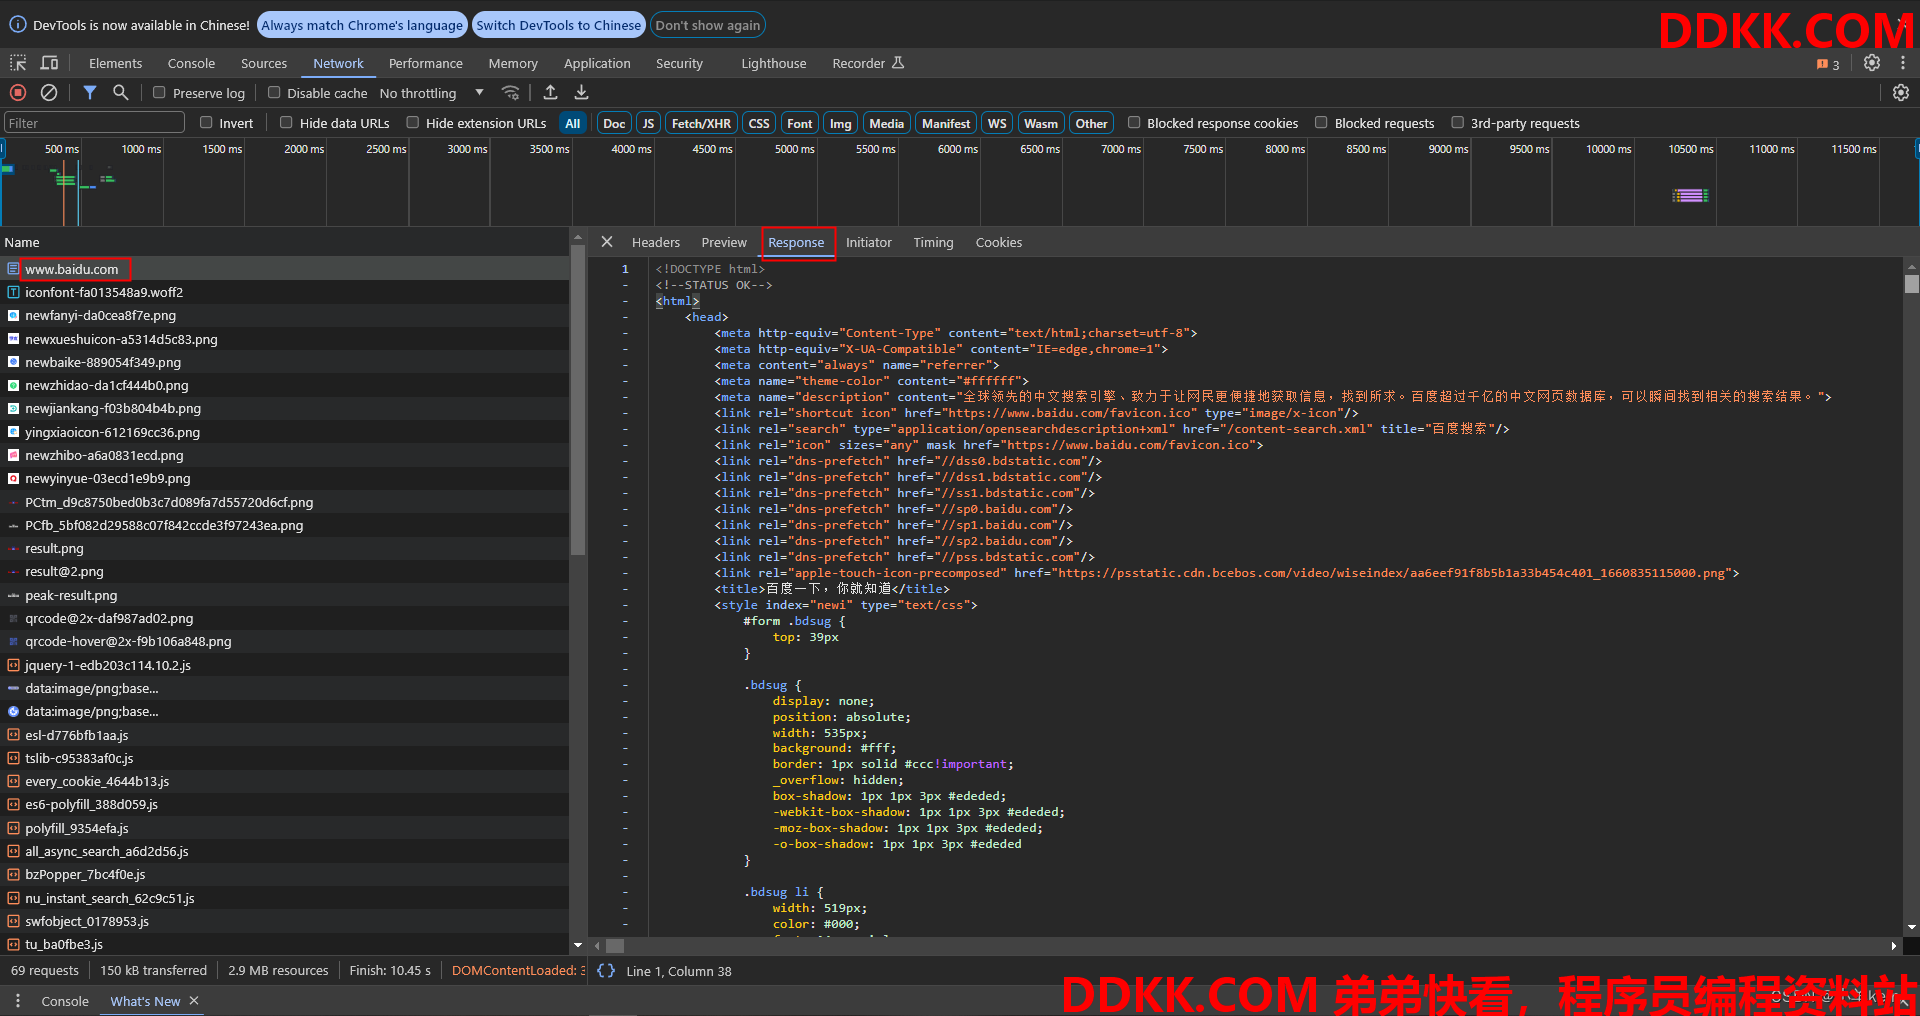The height and width of the screenshot is (1016, 1920).
Task: Enable the Preserve log checkbox
Action: pyautogui.click(x=159, y=92)
